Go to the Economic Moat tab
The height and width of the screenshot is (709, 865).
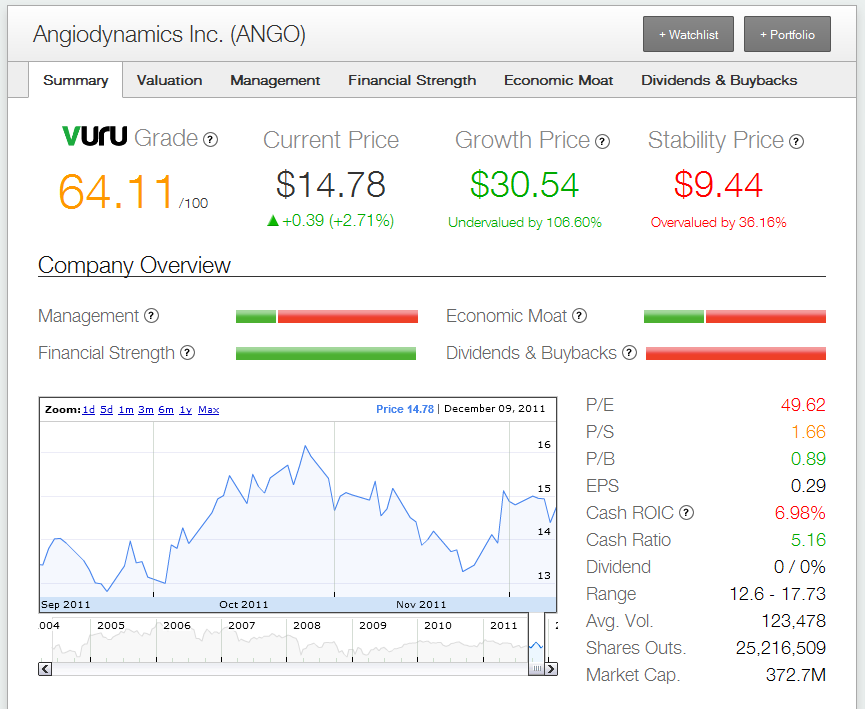point(558,81)
